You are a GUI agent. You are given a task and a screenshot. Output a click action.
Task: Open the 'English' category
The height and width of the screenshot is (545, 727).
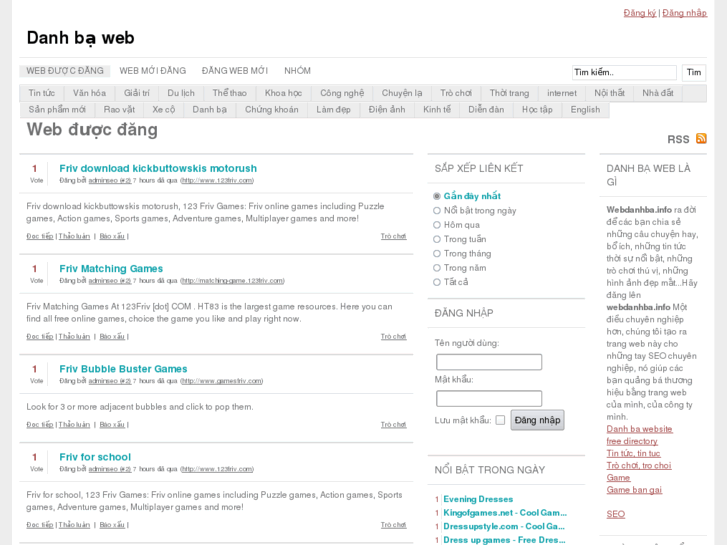(x=585, y=109)
